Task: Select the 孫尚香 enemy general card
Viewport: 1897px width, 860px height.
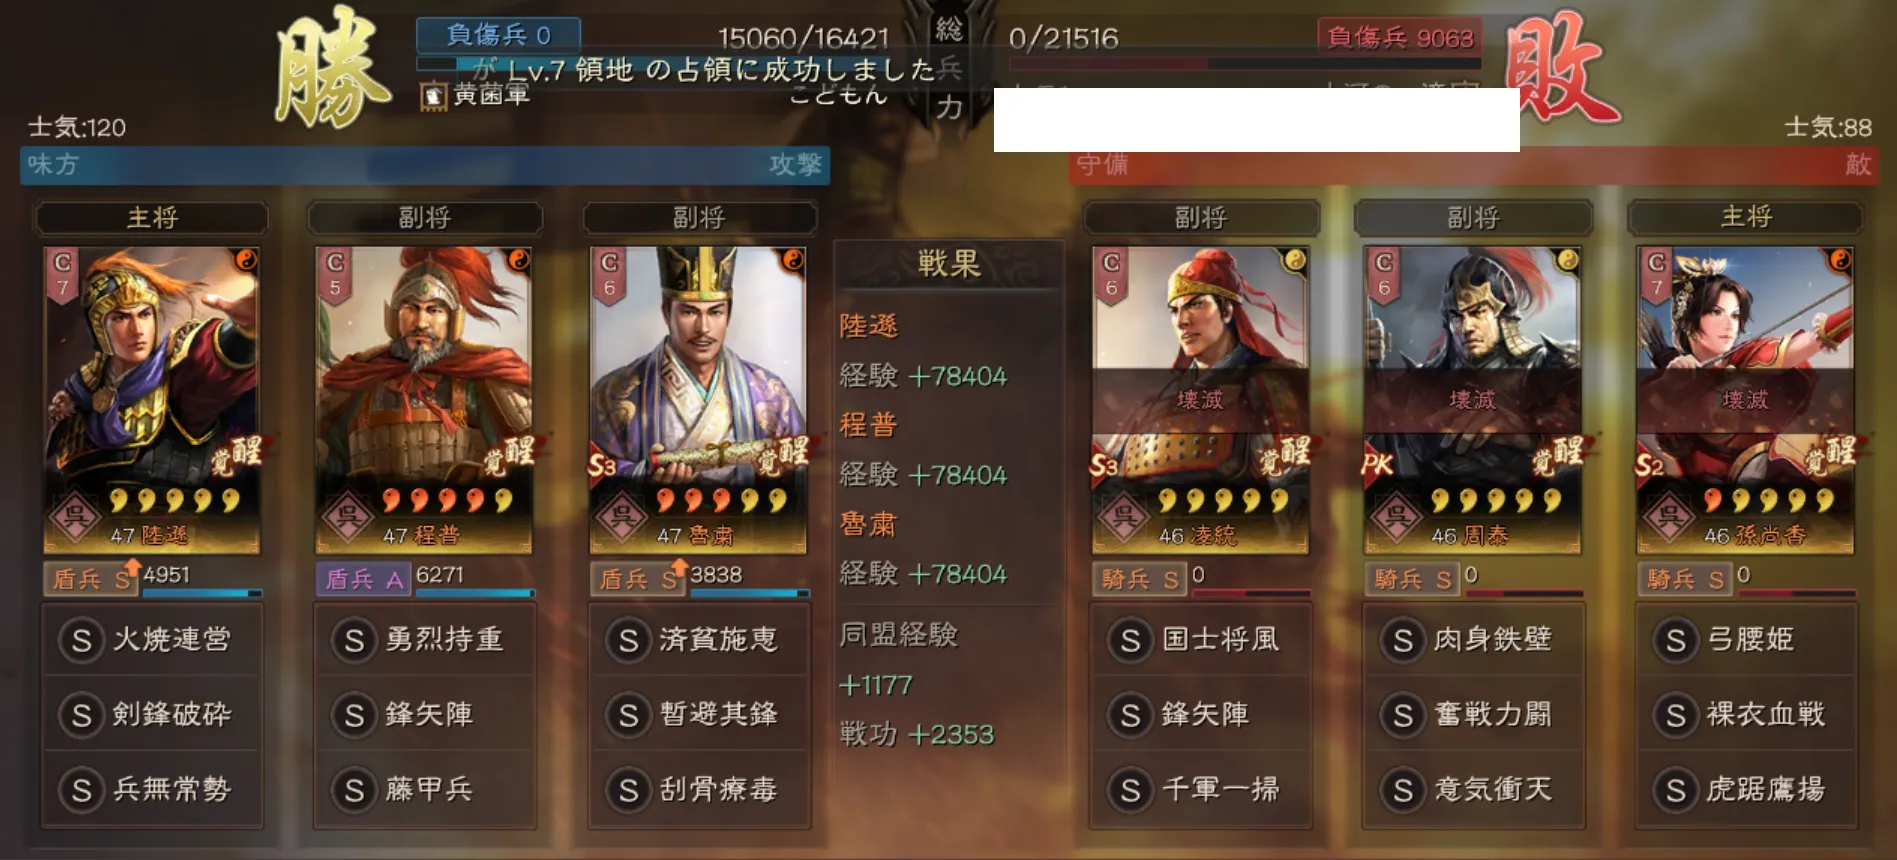Action: click(1745, 400)
